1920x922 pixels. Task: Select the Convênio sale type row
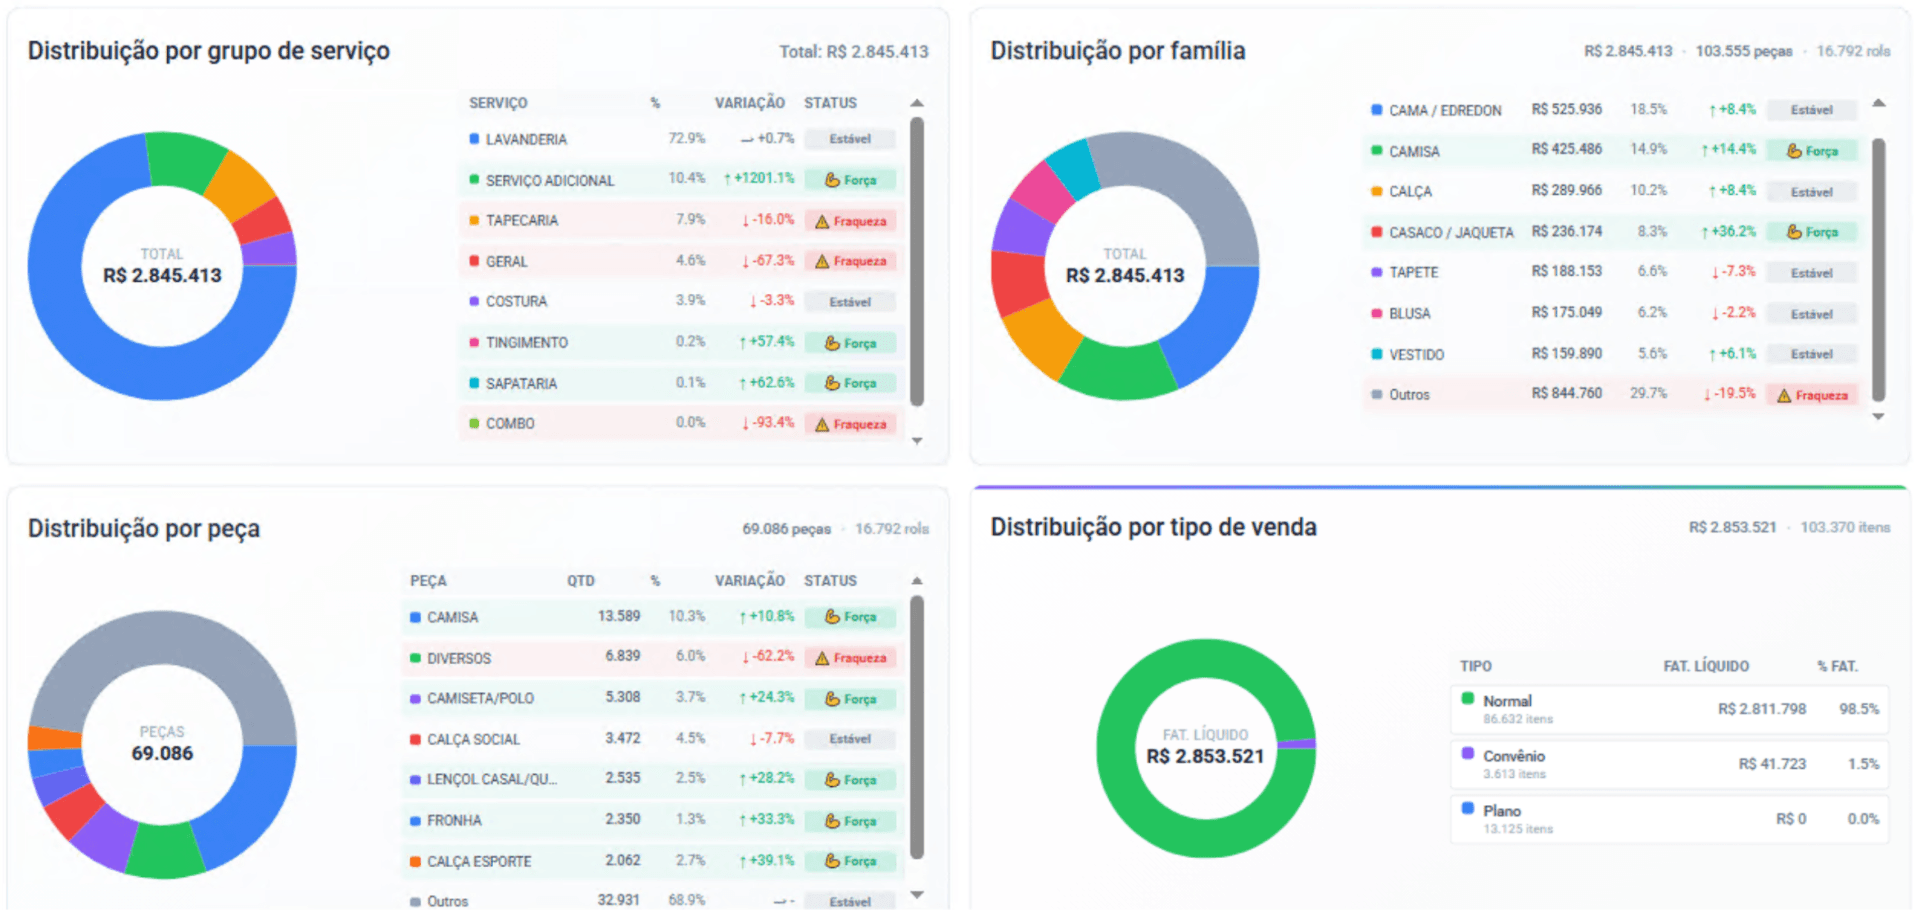(x=1670, y=764)
